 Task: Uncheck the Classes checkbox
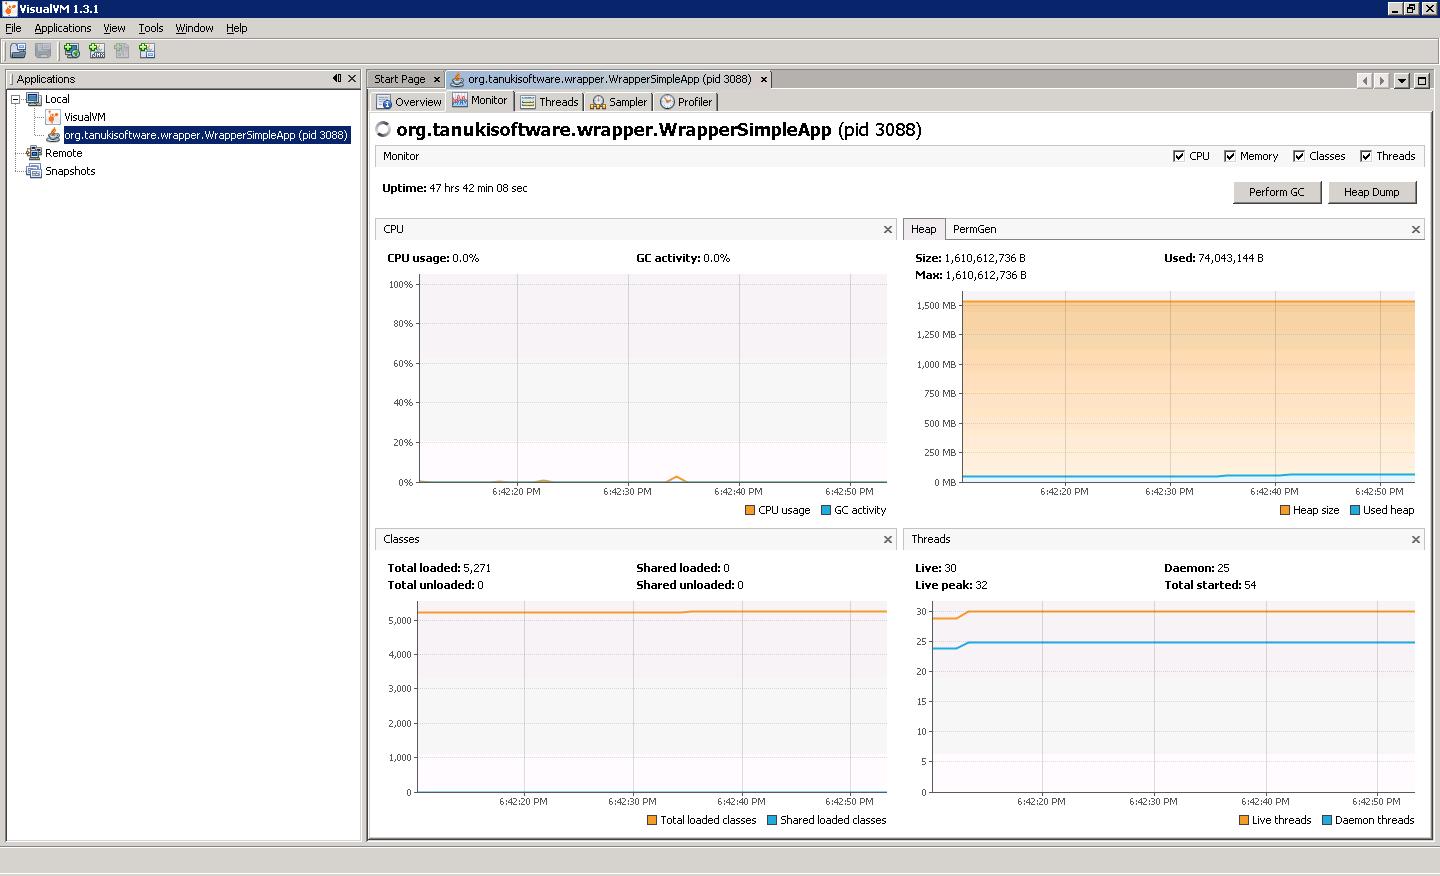tap(1299, 156)
